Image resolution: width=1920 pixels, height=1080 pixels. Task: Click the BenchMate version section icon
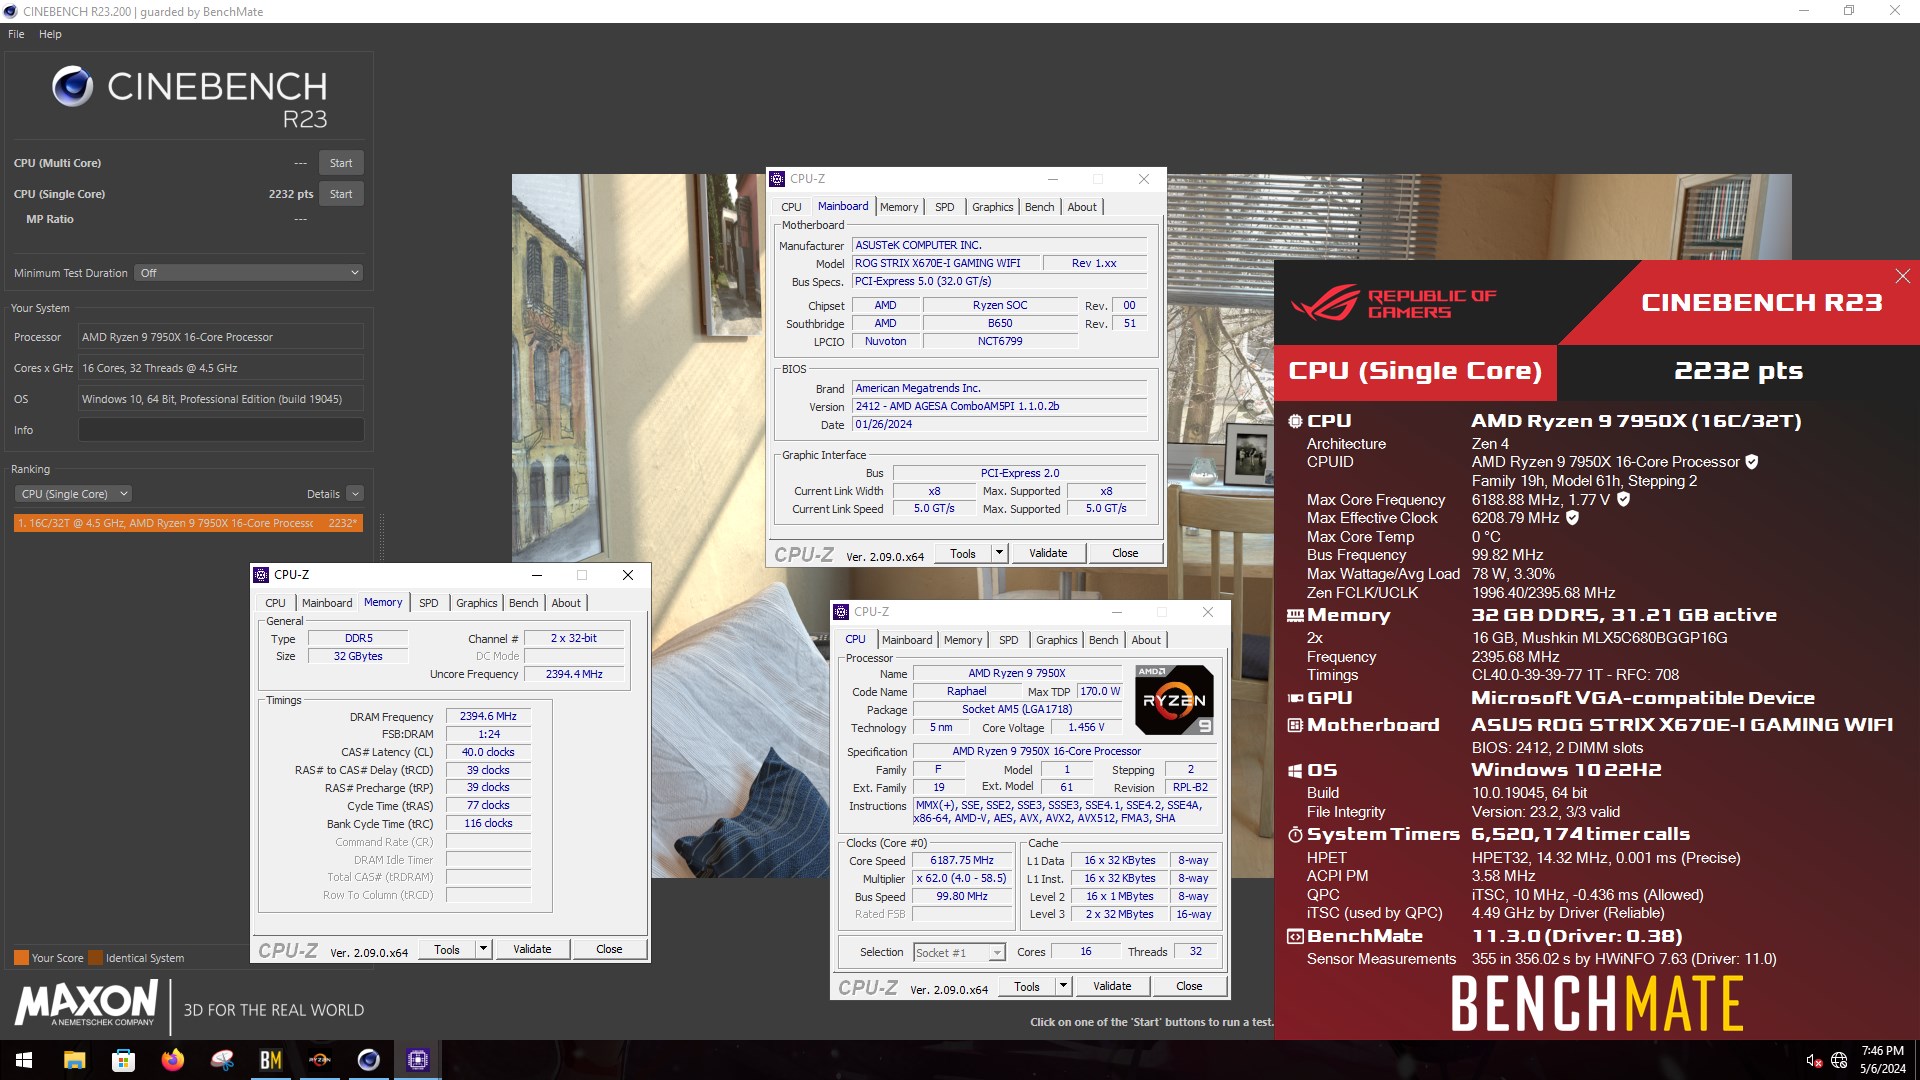1295,937
